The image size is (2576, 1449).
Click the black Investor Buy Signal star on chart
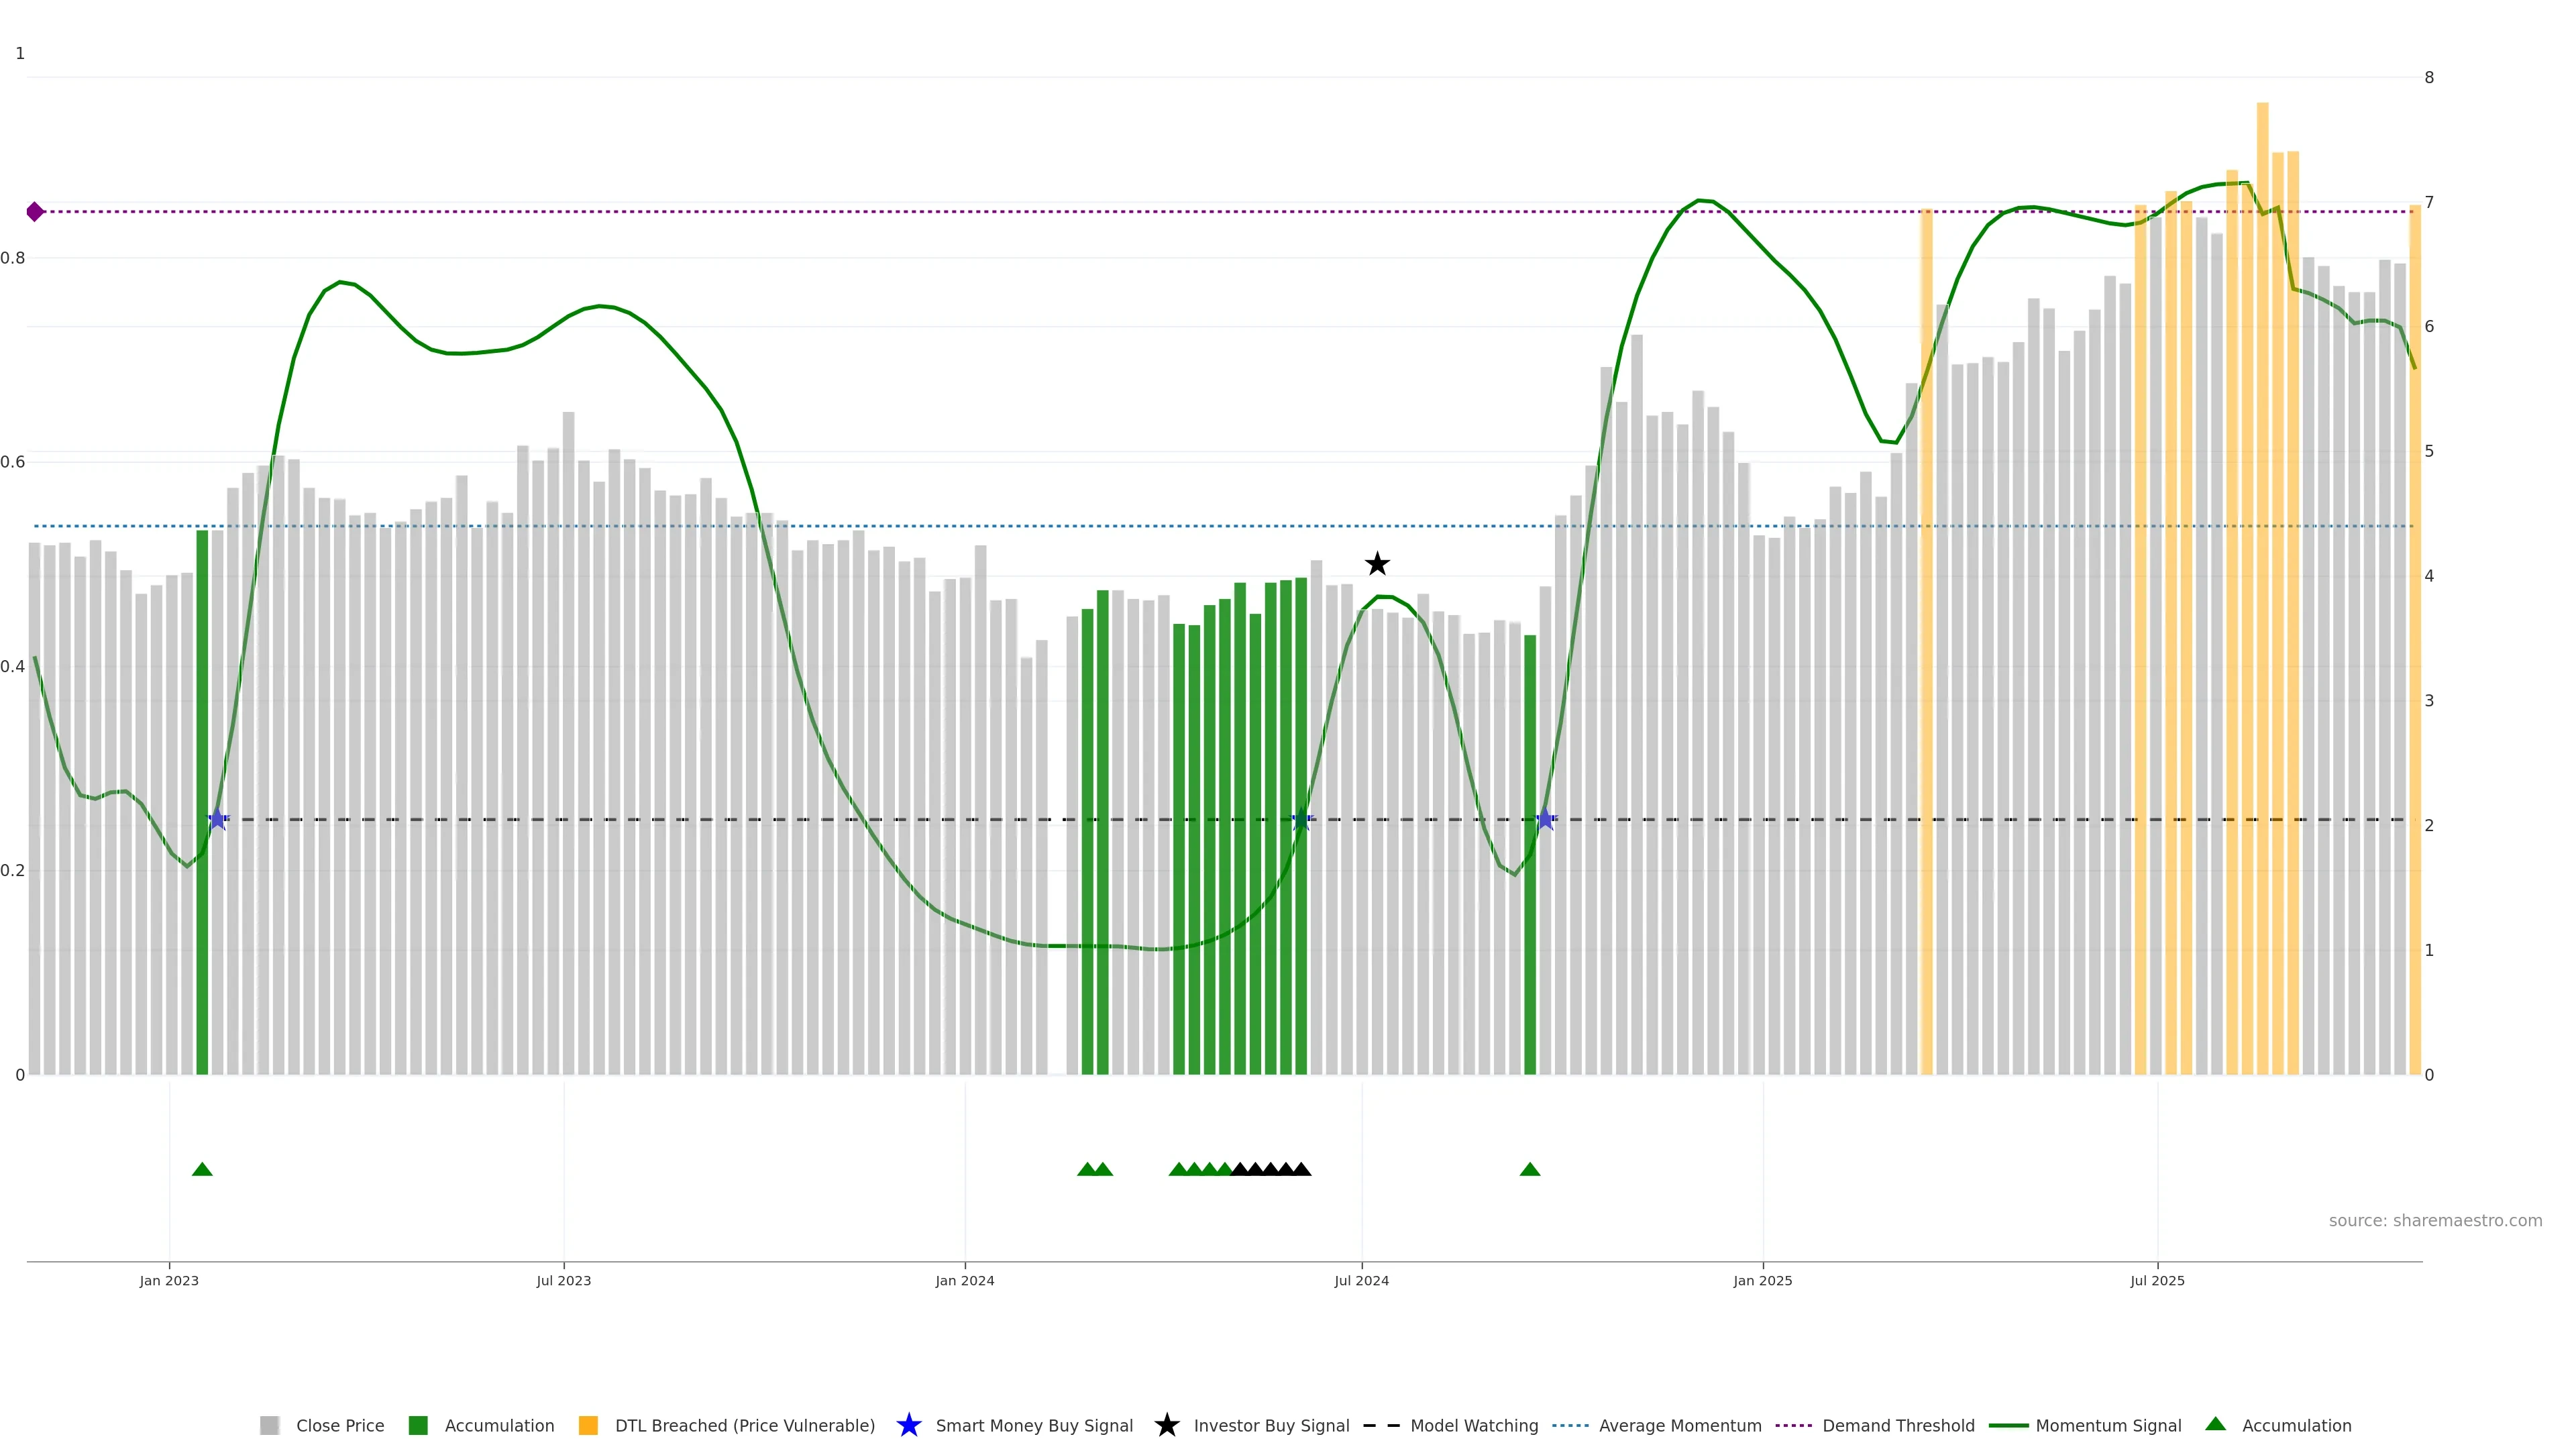point(1377,564)
